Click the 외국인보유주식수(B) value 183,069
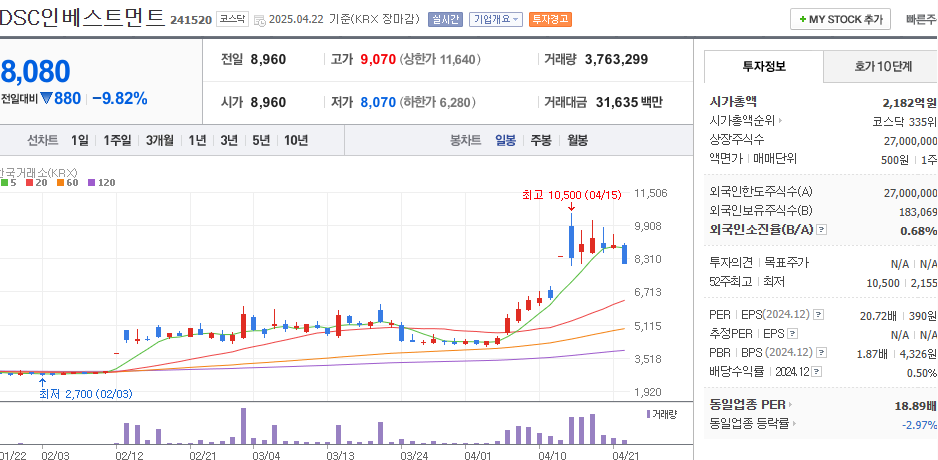 pyautogui.click(x=918, y=211)
